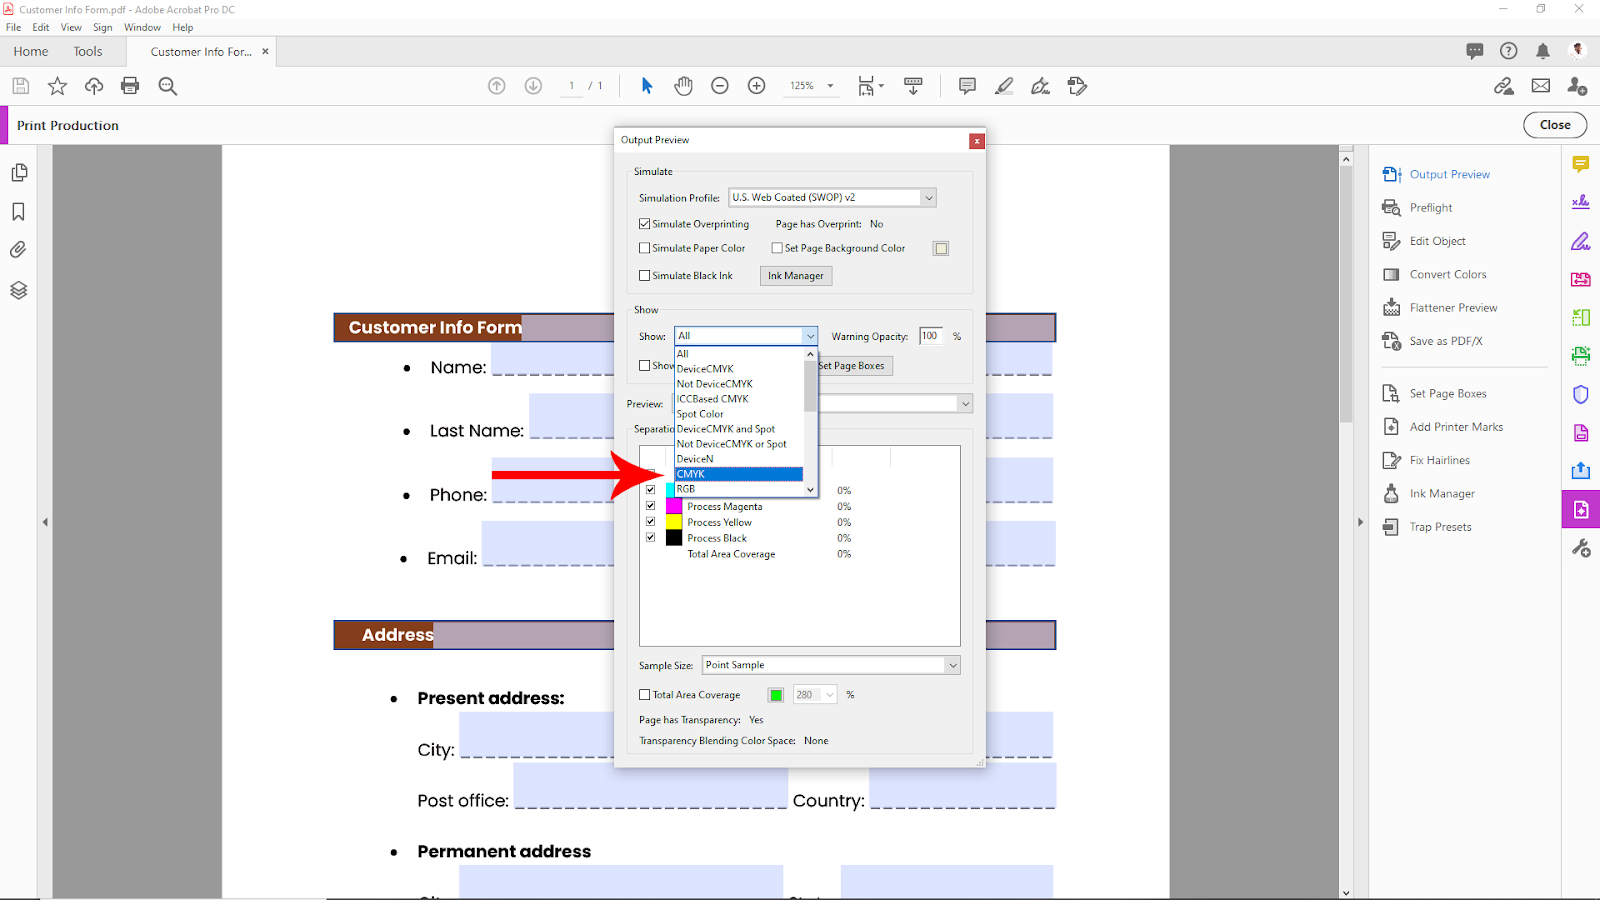The image size is (1600, 900).
Task: Close Print Production panel
Action: click(x=1555, y=125)
